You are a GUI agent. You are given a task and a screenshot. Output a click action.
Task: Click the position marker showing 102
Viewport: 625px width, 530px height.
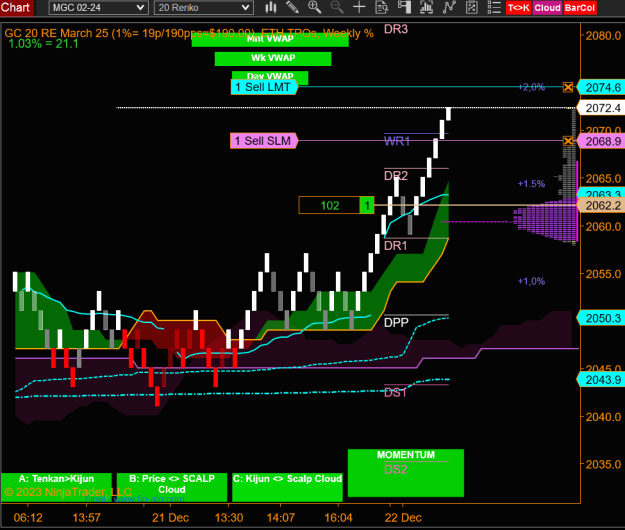click(x=330, y=206)
